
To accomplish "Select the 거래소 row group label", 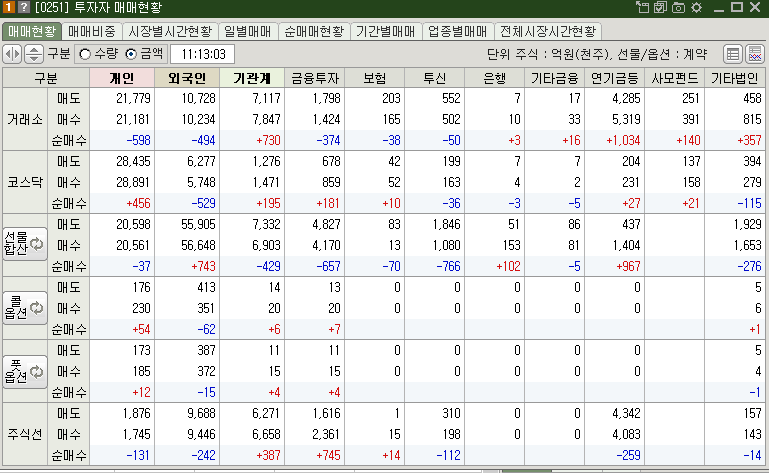I will [25, 119].
